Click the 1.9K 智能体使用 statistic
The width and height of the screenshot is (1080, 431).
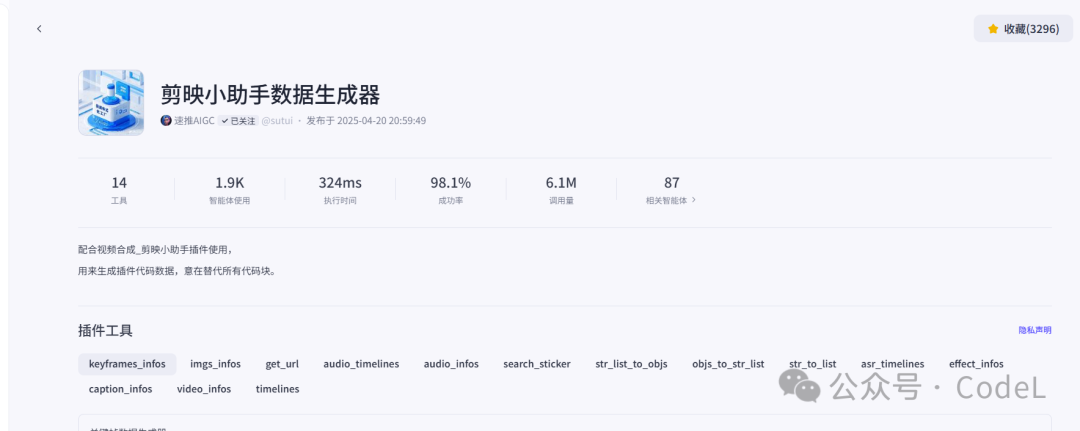tap(229, 191)
